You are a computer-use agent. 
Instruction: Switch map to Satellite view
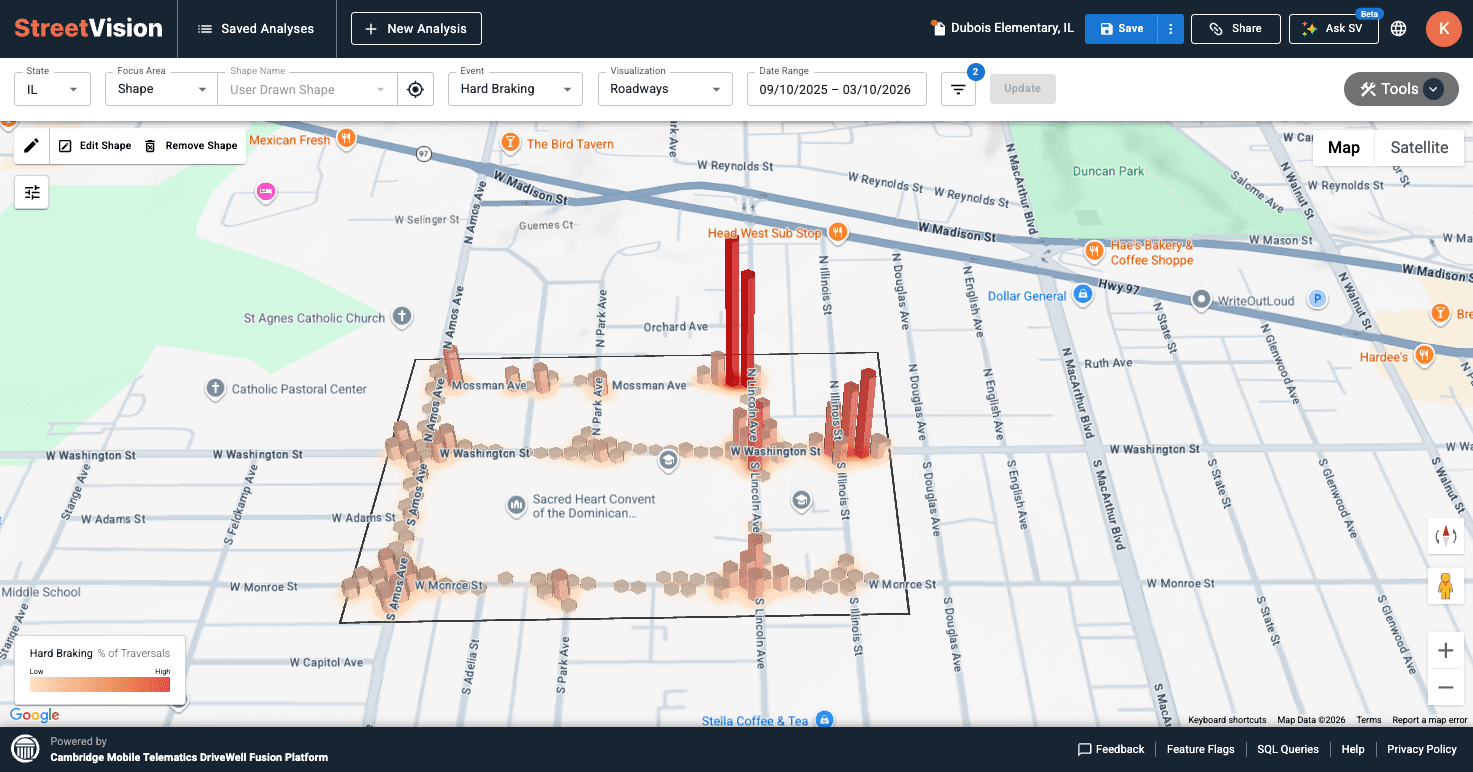point(1418,148)
